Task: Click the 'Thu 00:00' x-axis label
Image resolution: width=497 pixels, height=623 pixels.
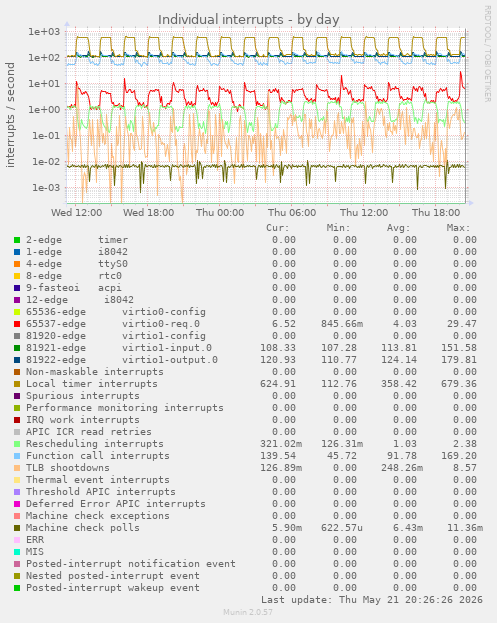Action: pos(220,213)
